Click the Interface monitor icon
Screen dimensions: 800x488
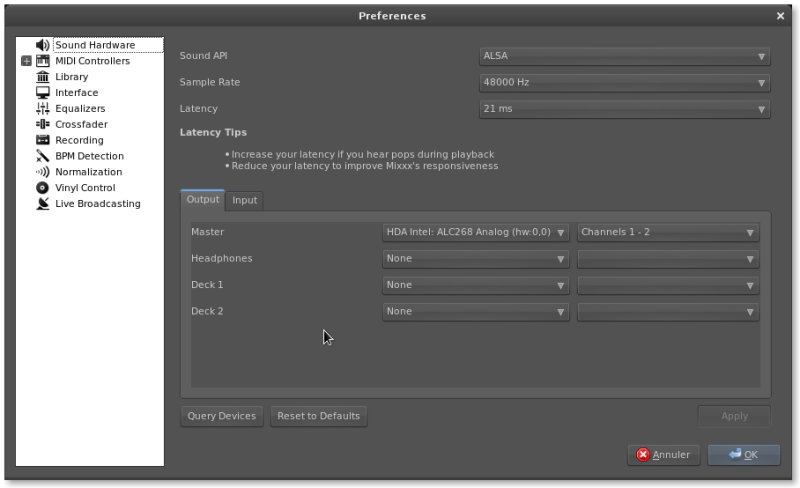(43, 92)
